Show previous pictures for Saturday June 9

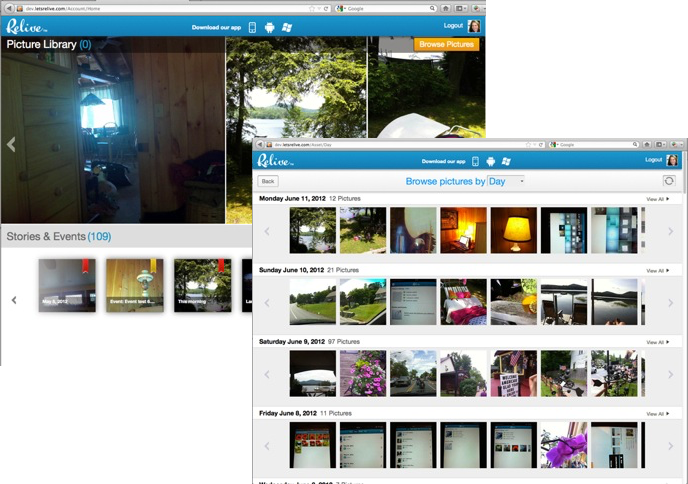267,374
